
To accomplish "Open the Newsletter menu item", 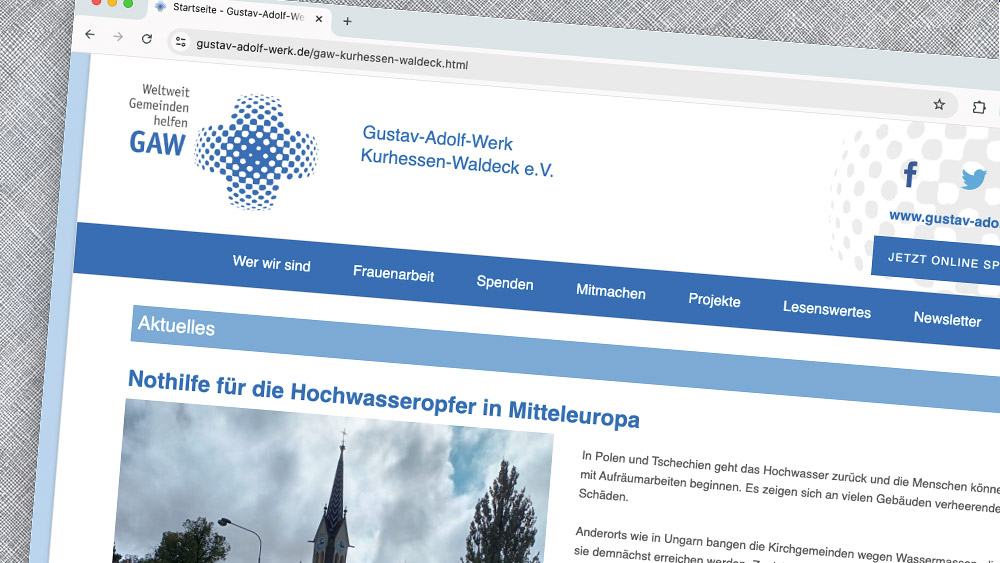I will tap(948, 319).
